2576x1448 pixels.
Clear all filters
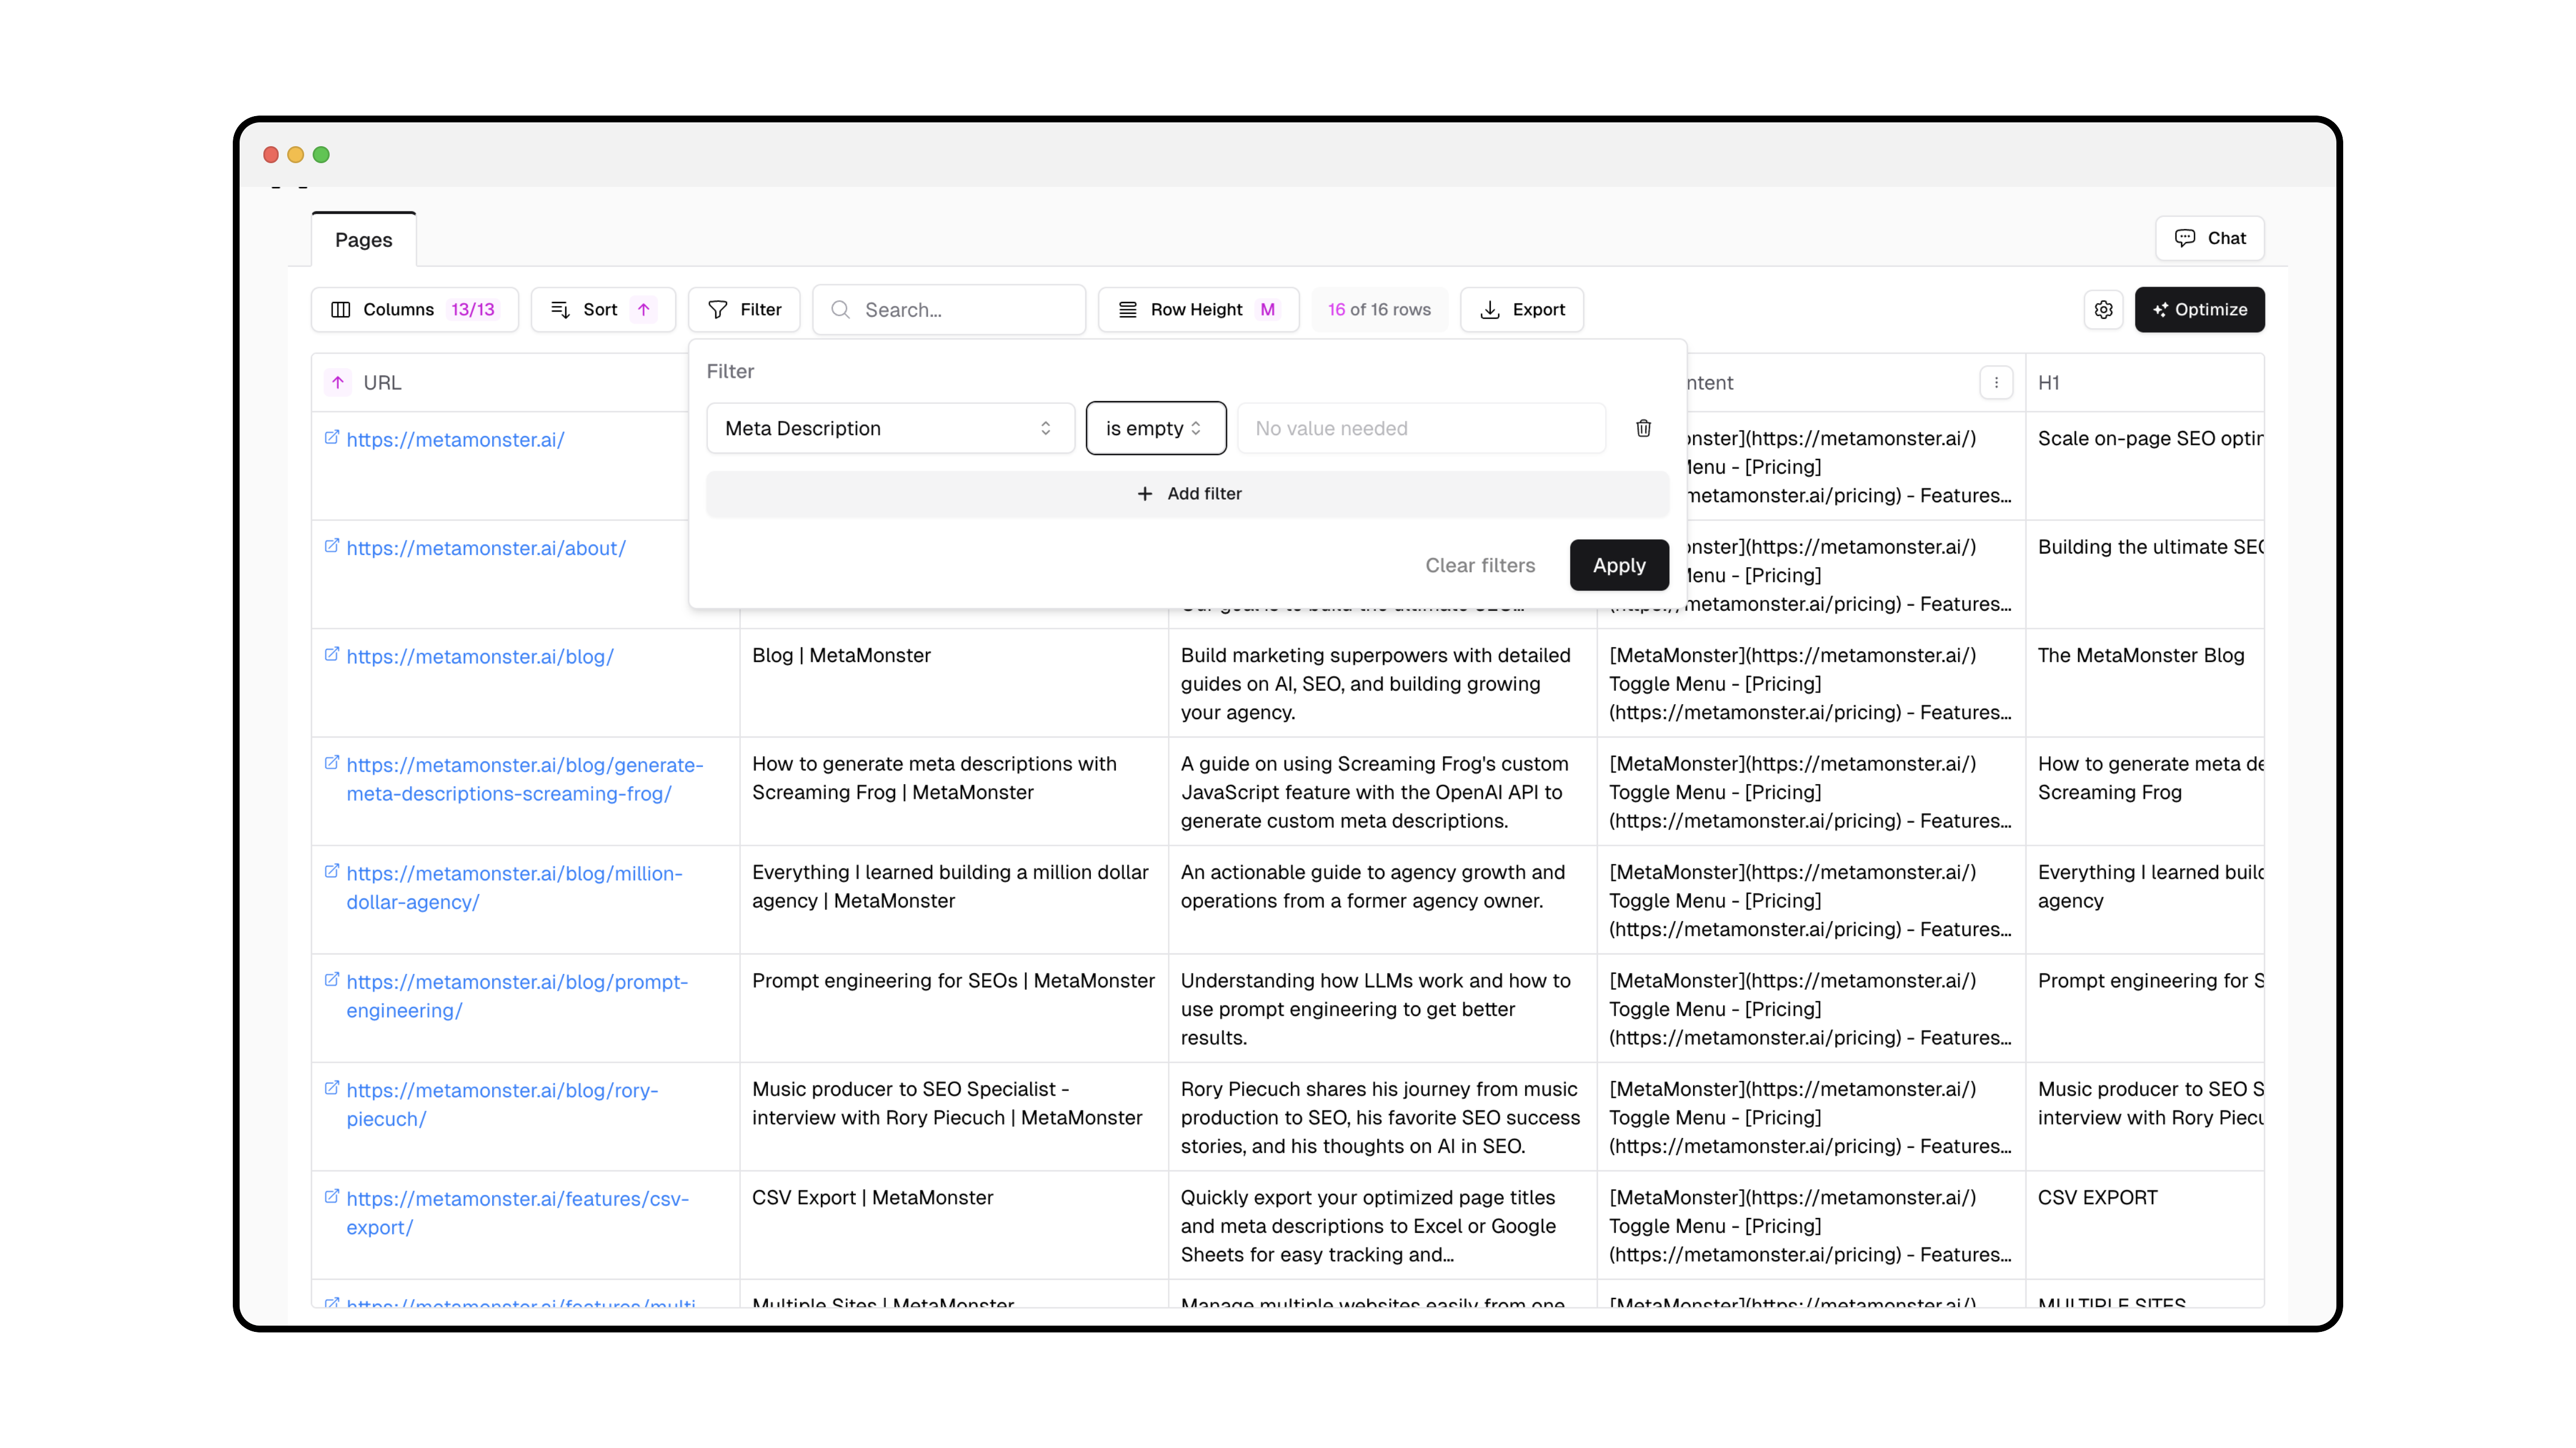click(1480, 565)
